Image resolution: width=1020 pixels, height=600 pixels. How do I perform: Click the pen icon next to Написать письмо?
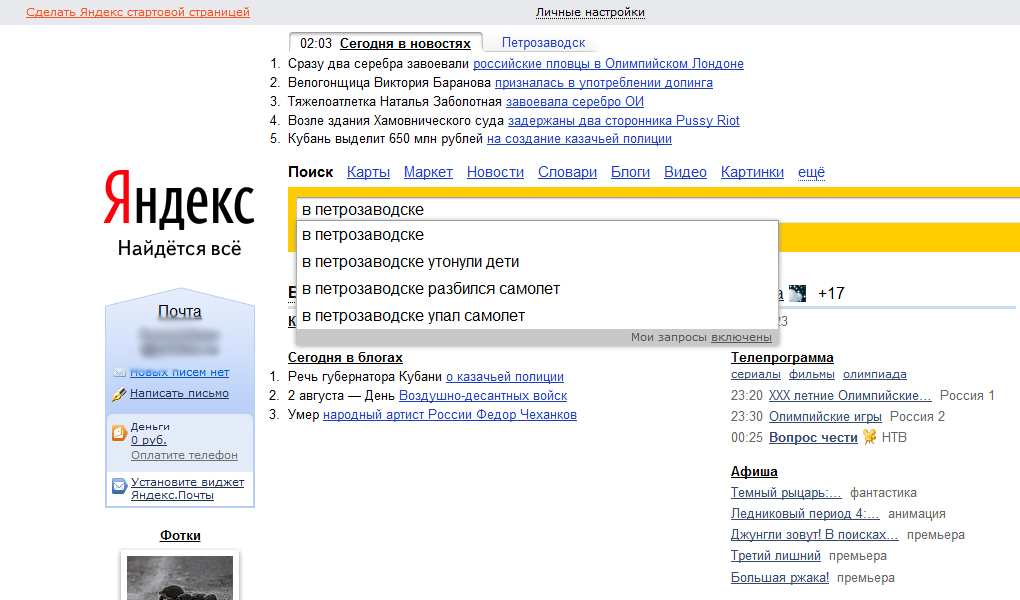point(119,394)
